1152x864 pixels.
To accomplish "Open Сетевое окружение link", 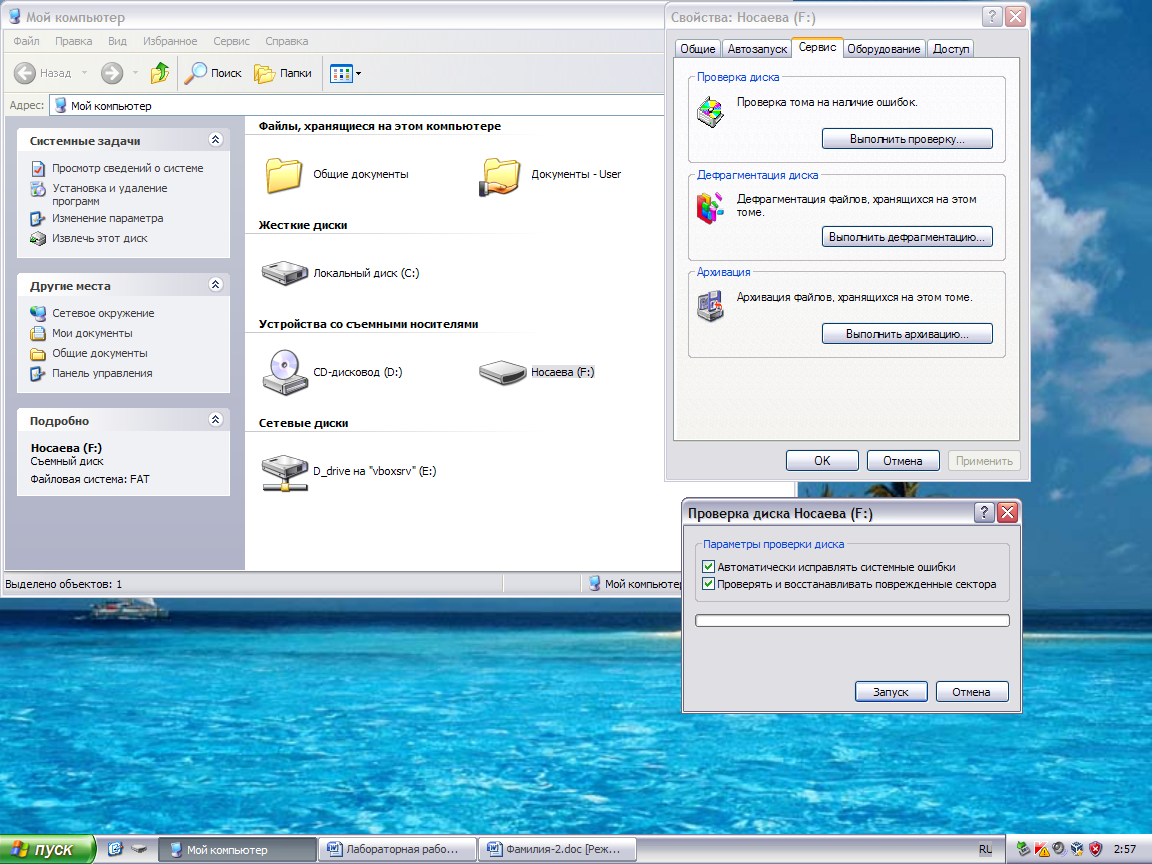I will (103, 313).
